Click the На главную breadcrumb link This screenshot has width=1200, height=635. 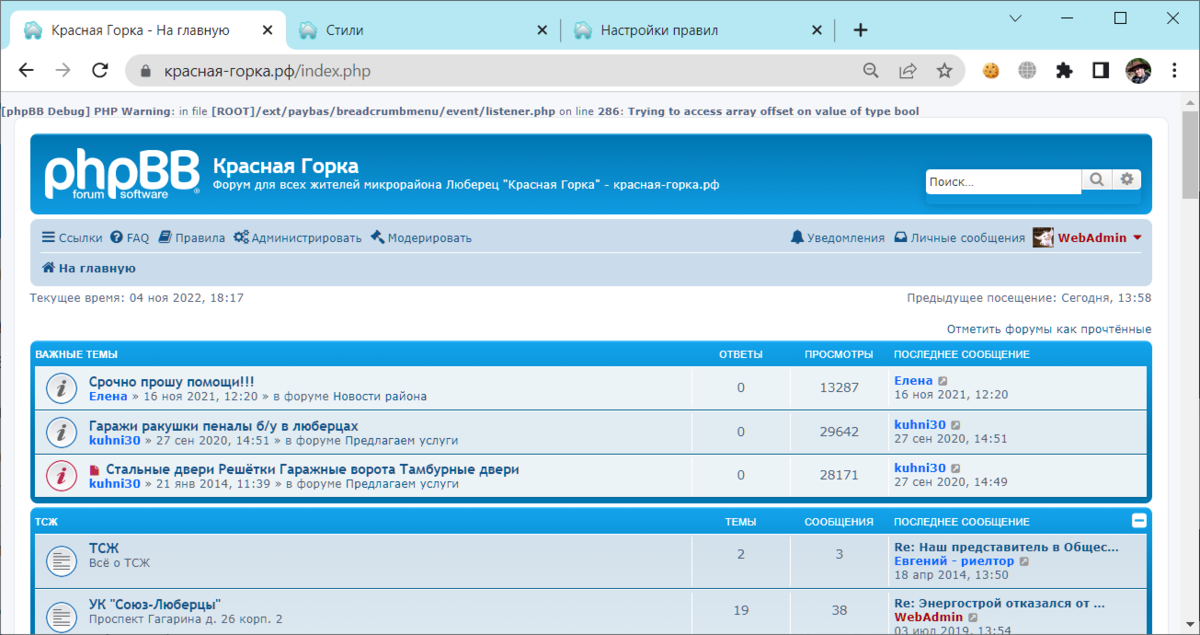tap(97, 268)
